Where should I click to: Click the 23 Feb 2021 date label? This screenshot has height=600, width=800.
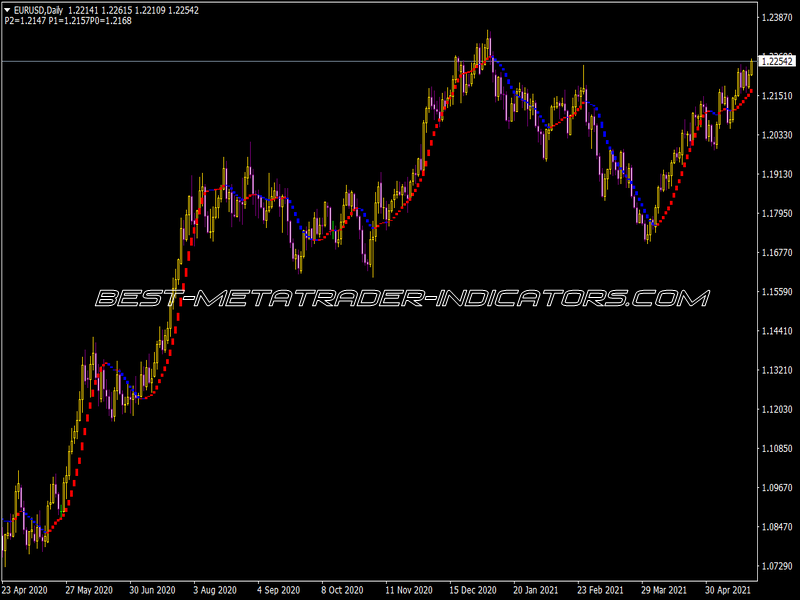(x=601, y=590)
